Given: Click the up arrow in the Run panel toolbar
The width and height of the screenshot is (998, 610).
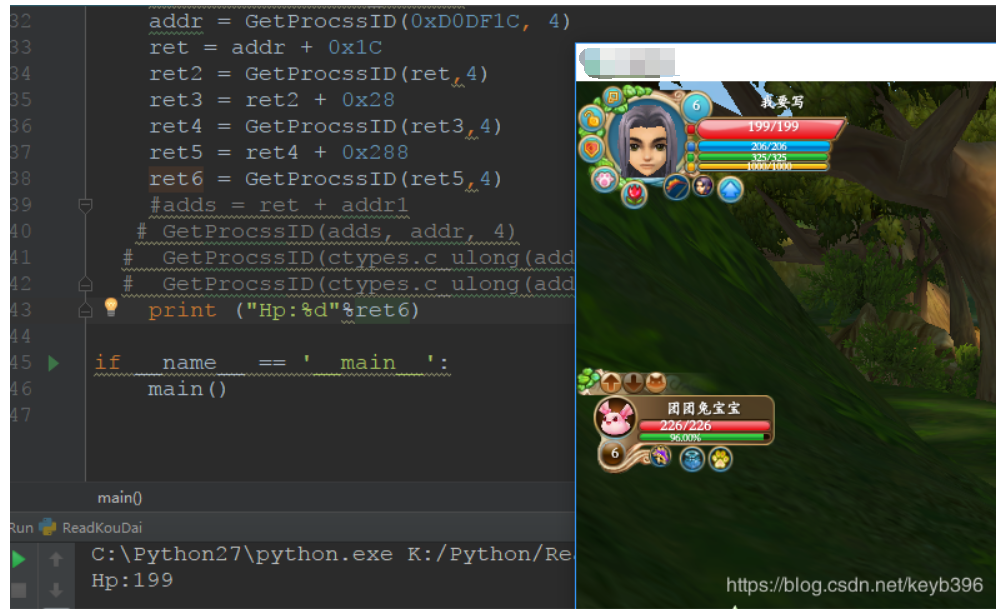Looking at the screenshot, I should click(56, 559).
